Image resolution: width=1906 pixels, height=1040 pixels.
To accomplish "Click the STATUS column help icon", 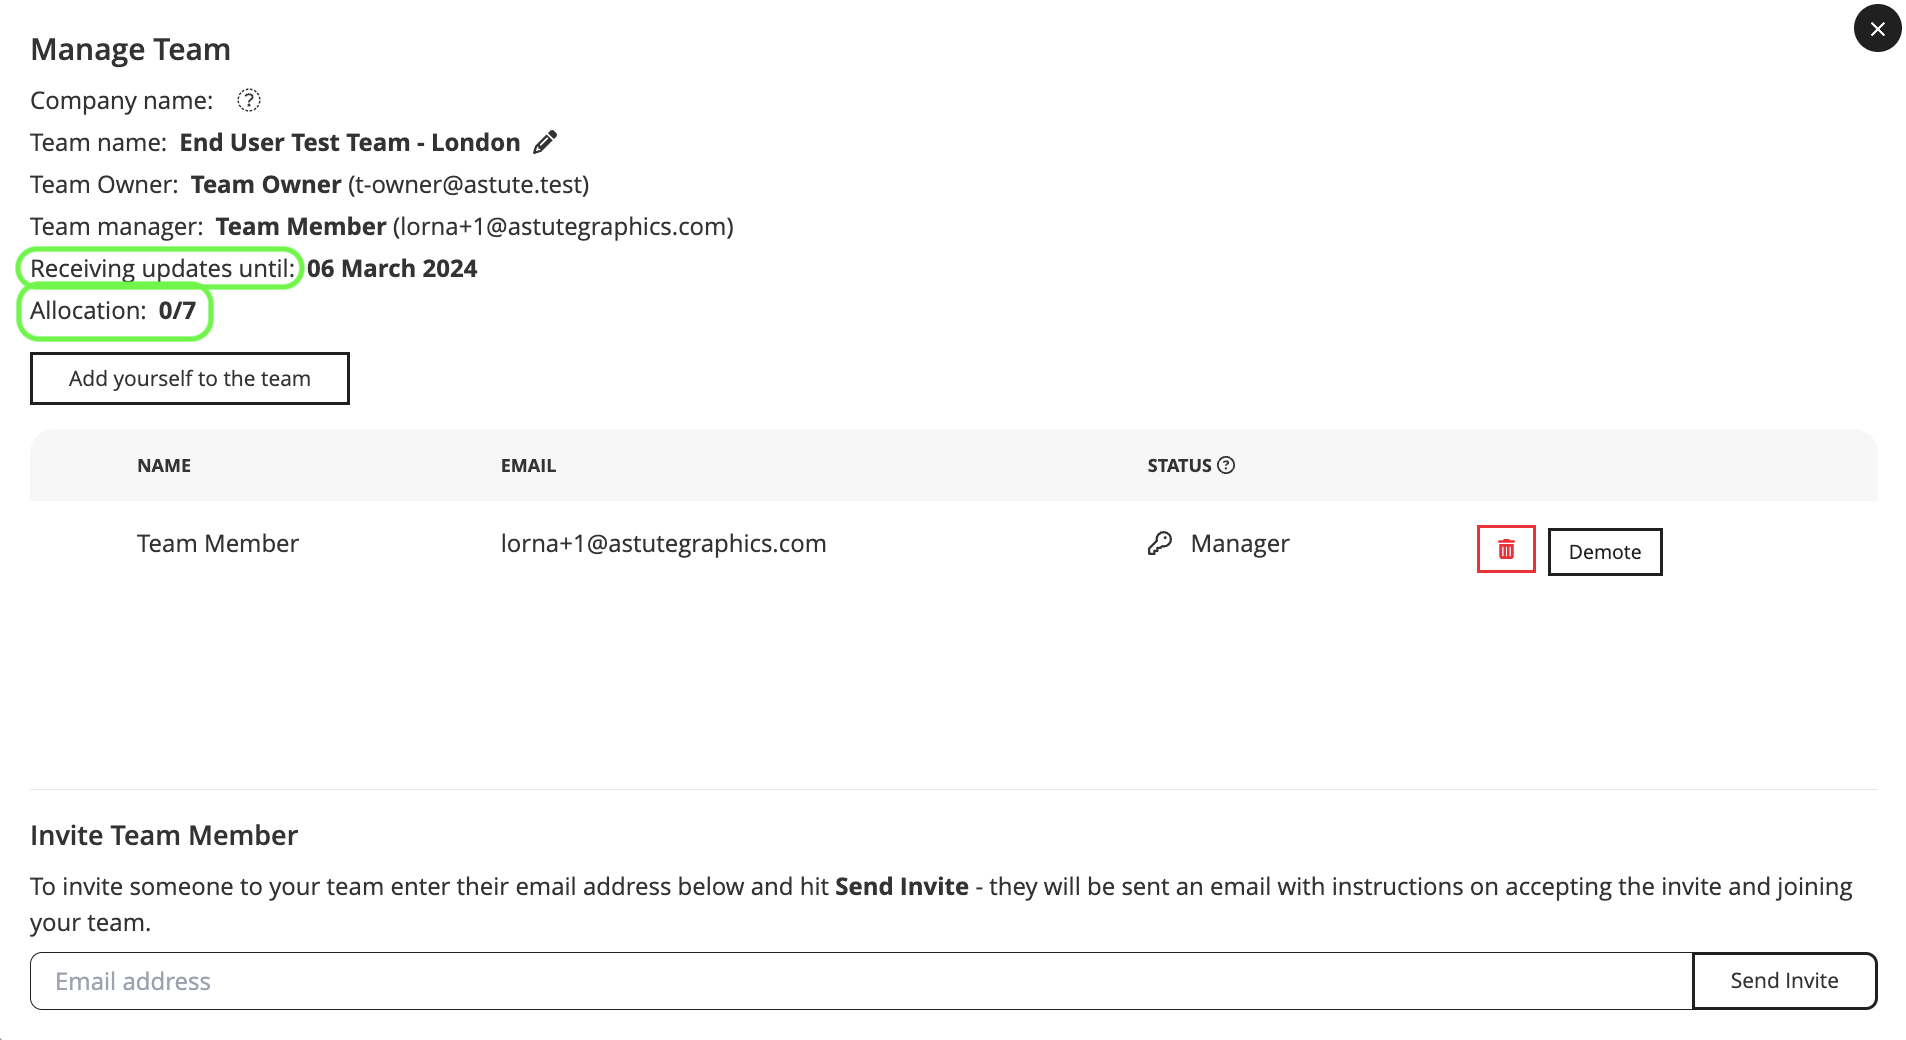I will pos(1226,465).
